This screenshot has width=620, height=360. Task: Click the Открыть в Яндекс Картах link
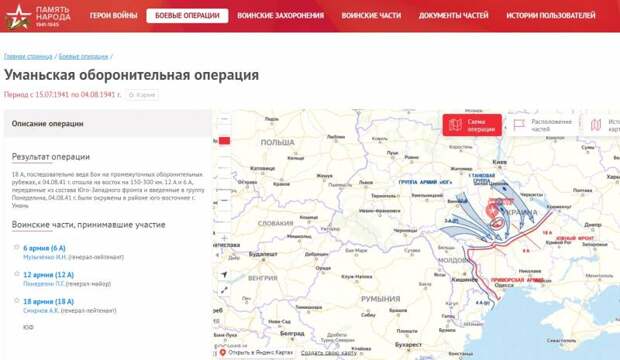click(261, 352)
